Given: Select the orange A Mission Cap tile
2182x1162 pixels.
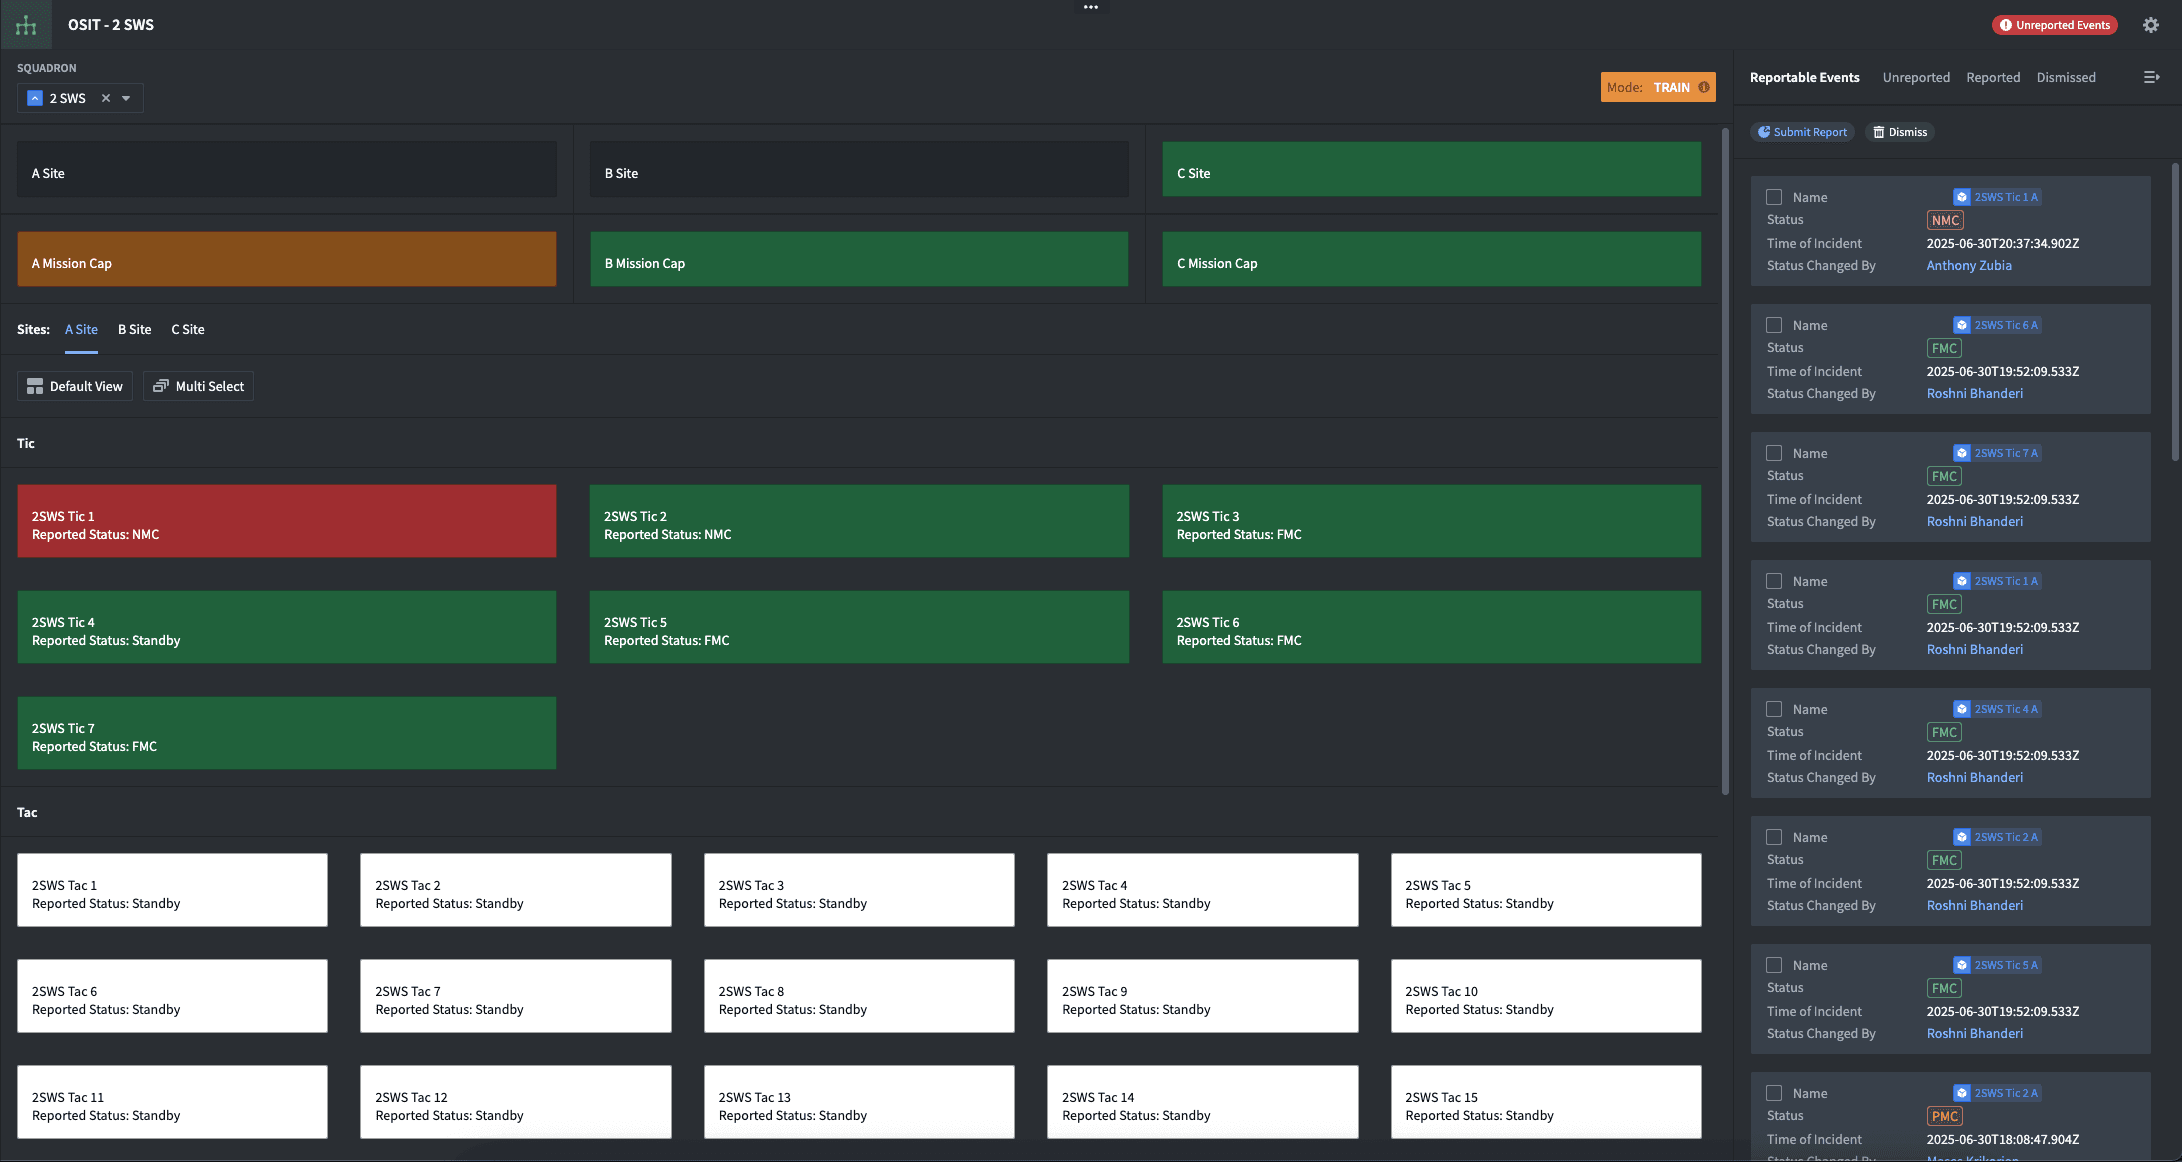Looking at the screenshot, I should 286,259.
